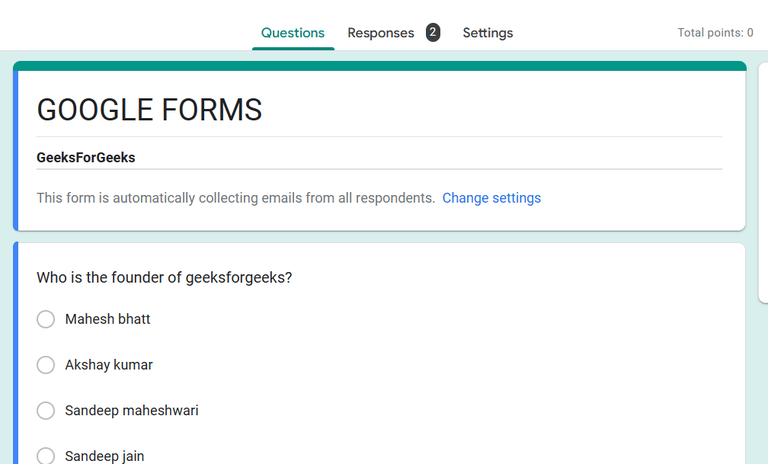
Task: Mark the Sandeep jain radio circle
Action: pos(45,456)
